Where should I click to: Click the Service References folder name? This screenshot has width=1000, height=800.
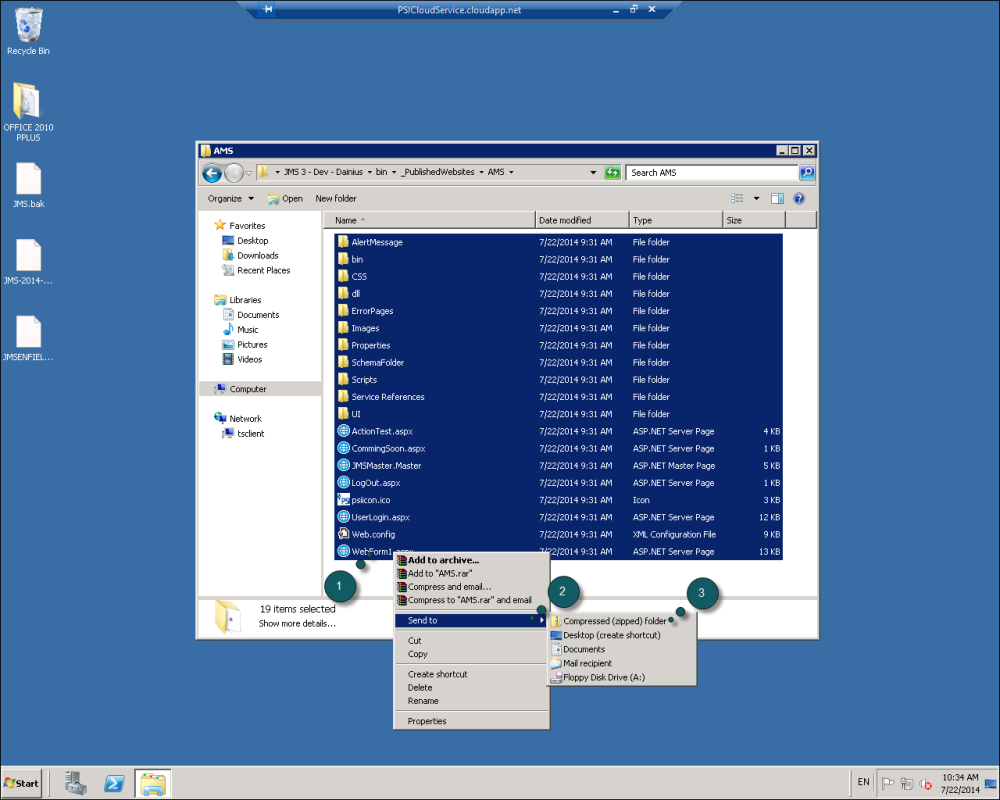tap(388, 396)
